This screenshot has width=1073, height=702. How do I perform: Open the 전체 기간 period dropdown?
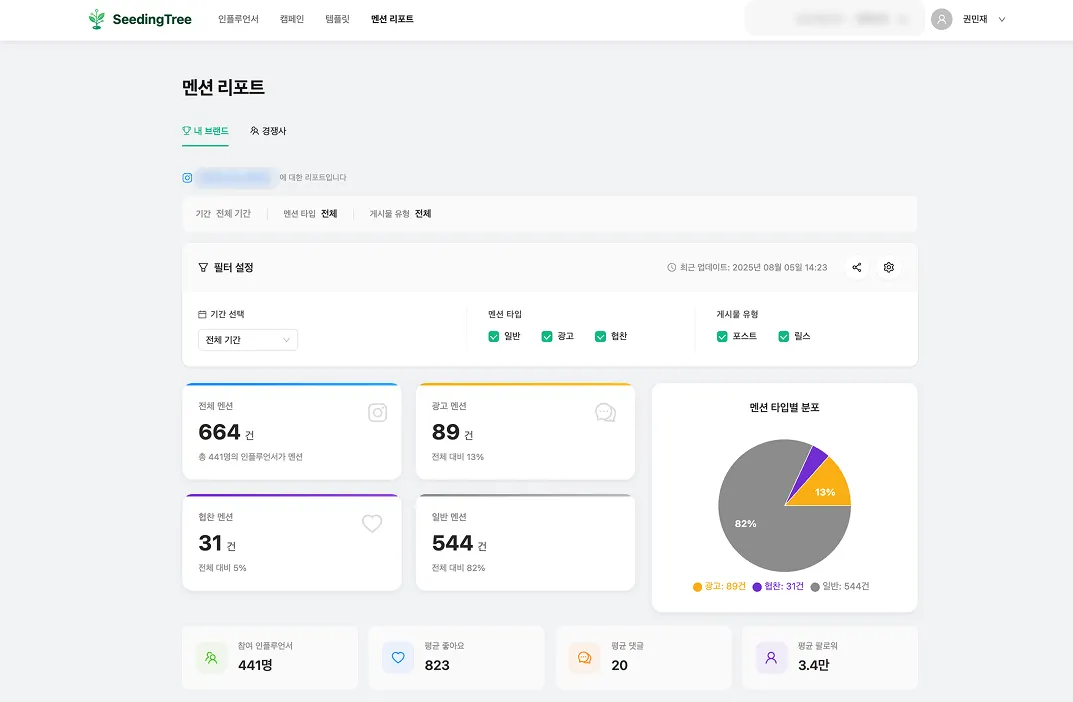point(248,340)
